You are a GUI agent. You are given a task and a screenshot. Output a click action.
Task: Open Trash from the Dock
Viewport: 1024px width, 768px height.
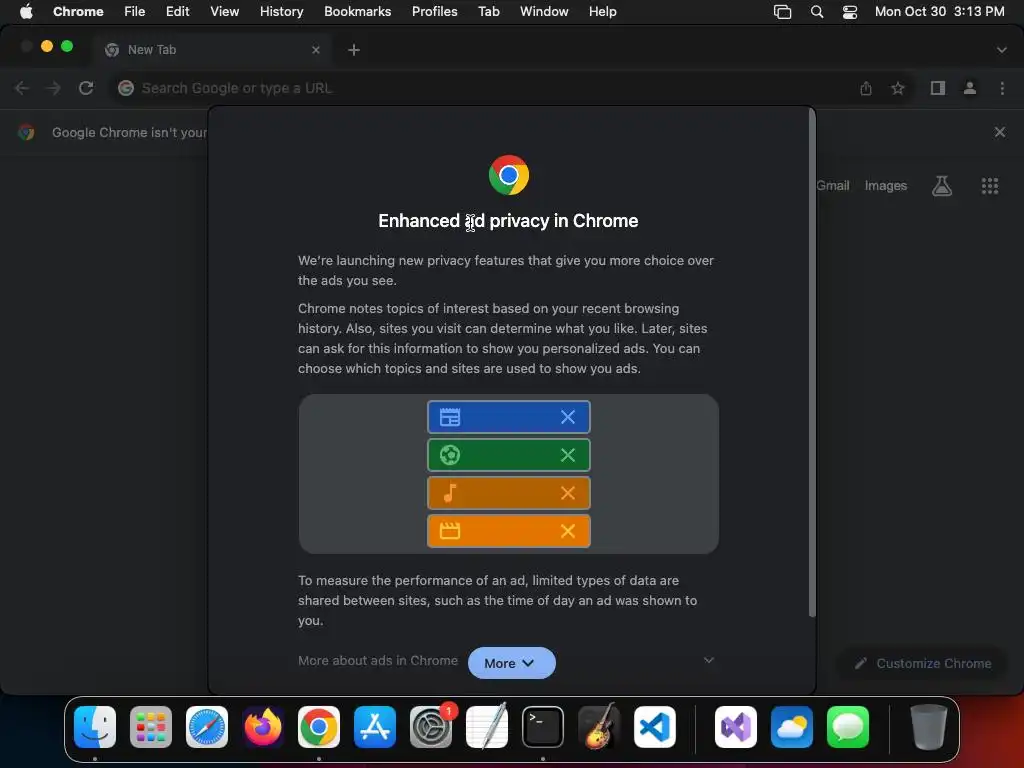[928, 727]
